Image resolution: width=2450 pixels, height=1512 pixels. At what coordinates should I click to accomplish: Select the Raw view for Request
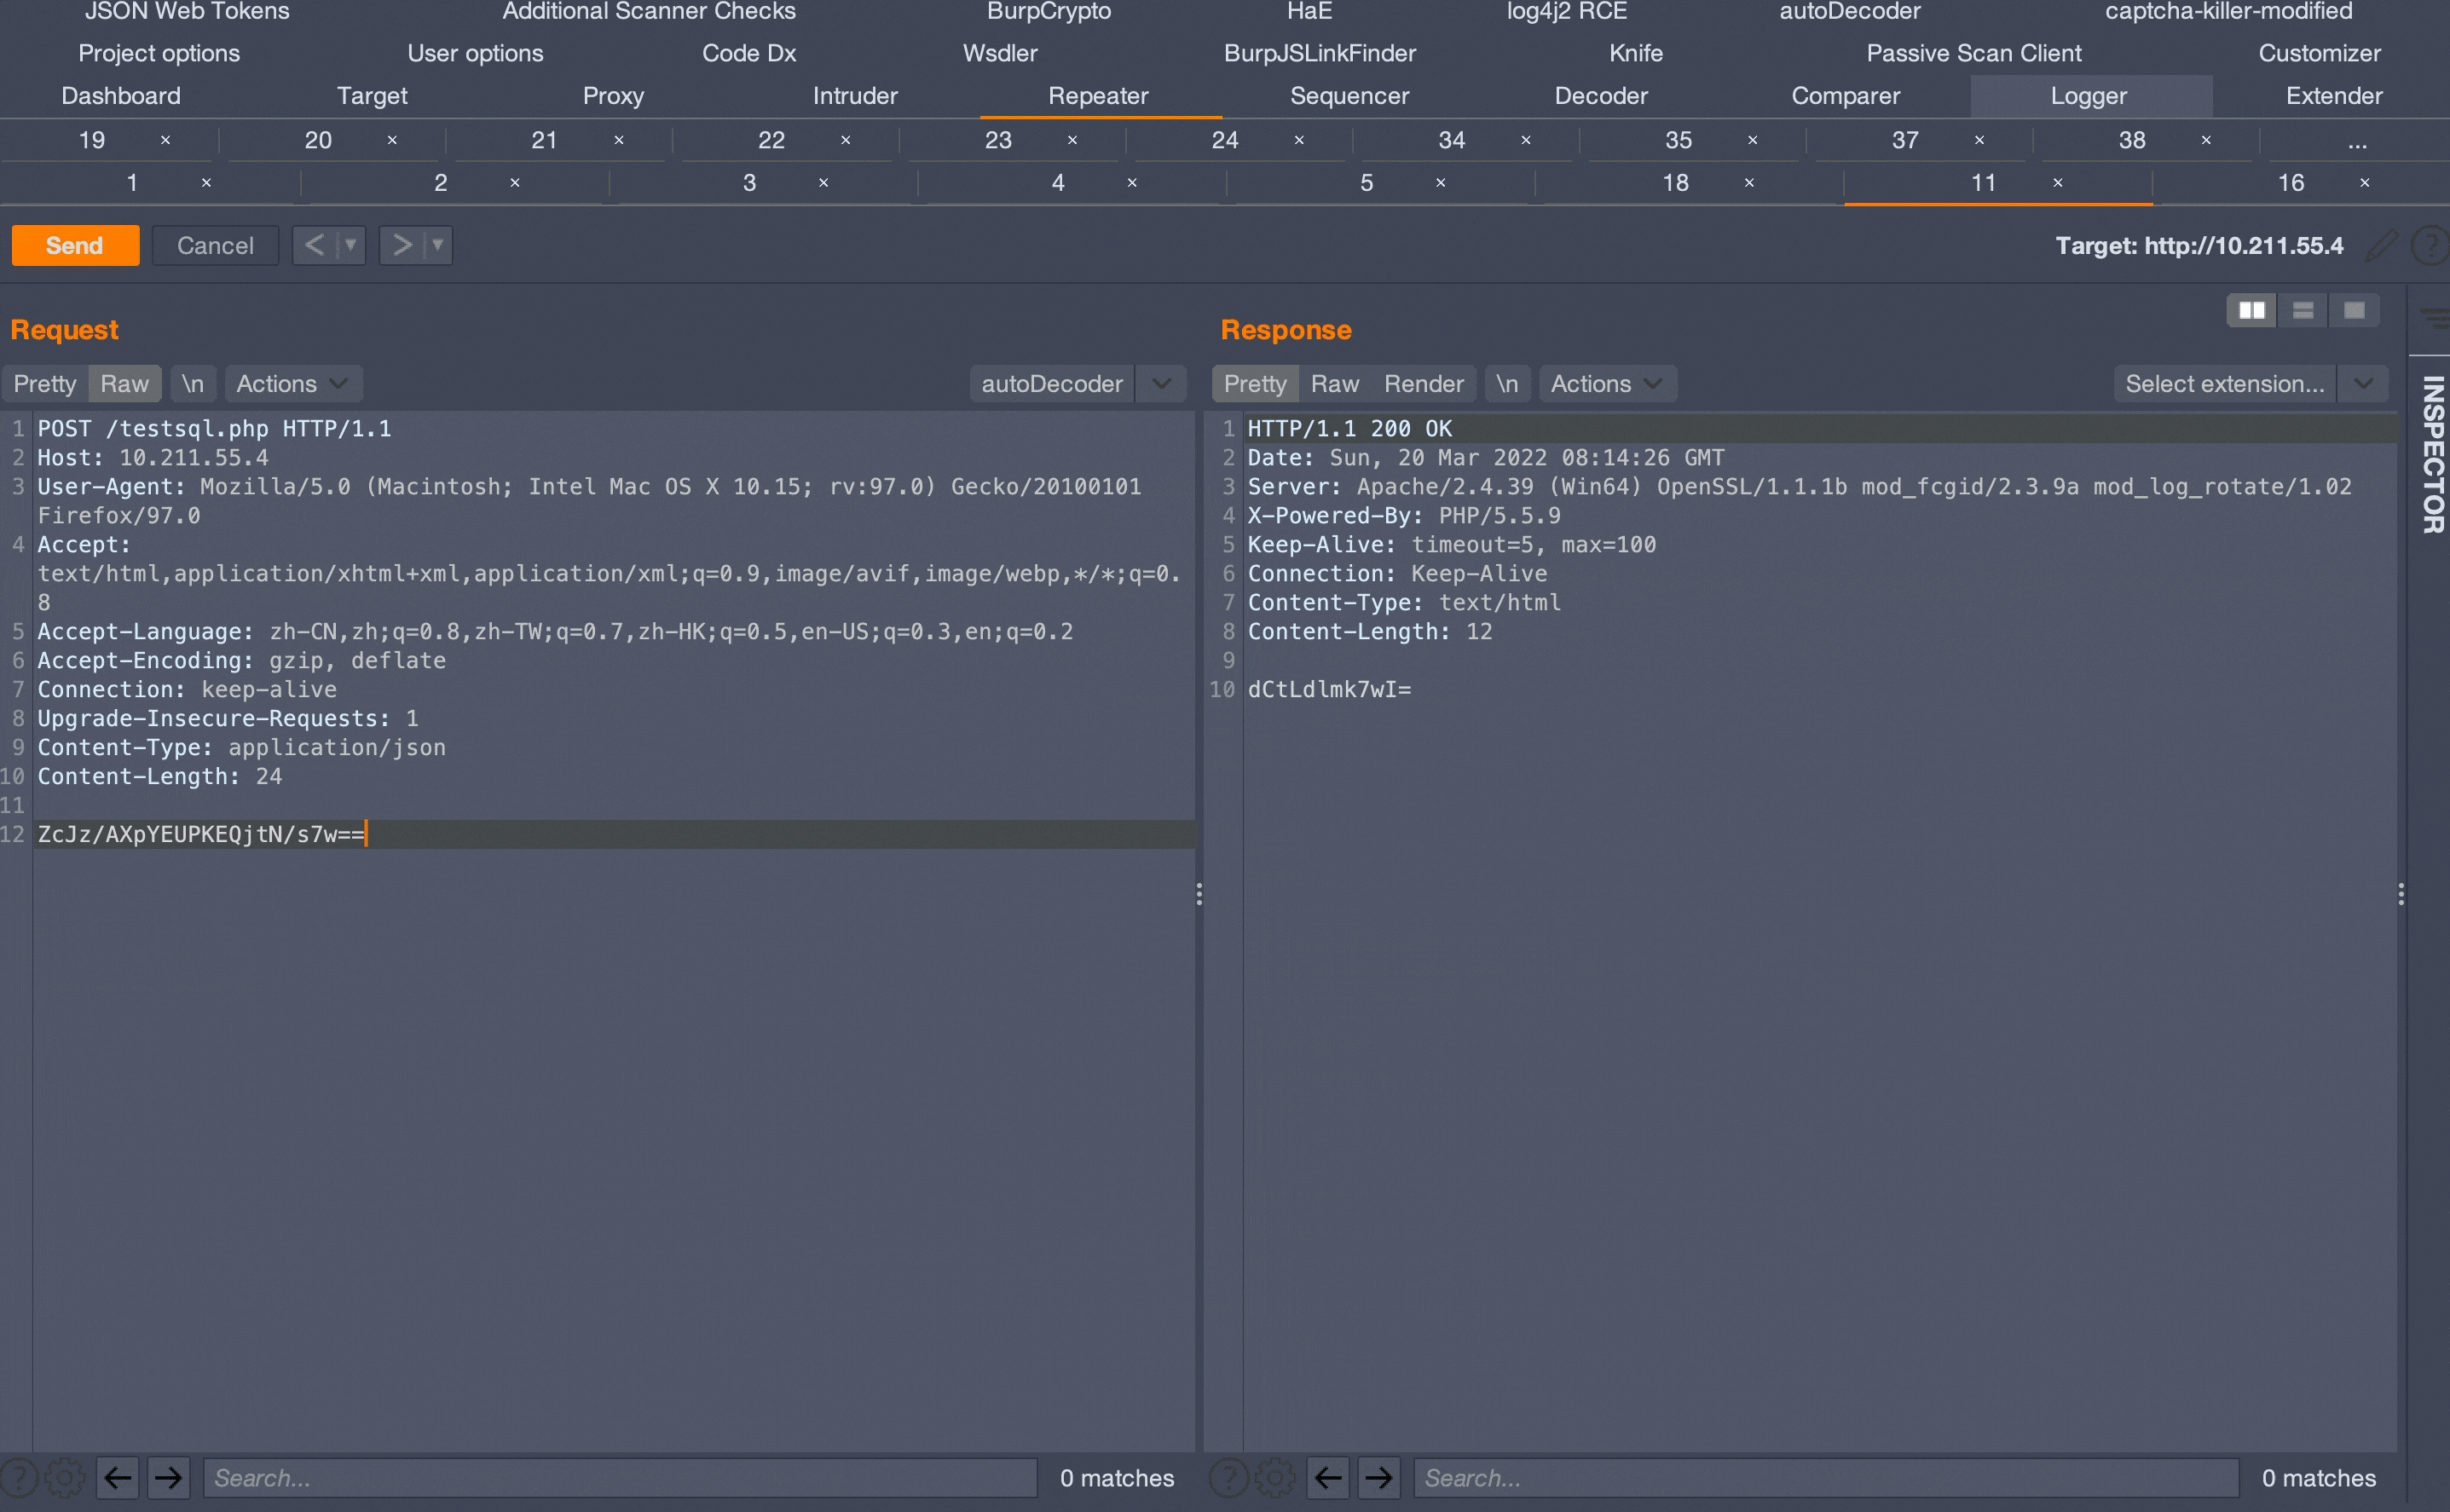(123, 382)
